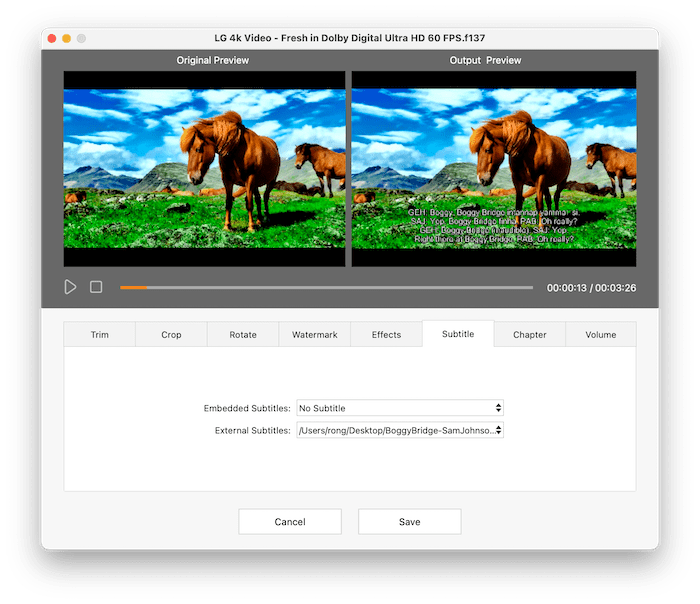This screenshot has height=604, width=700.
Task: Expand the External Subtitles file dropdown
Action: click(400, 430)
